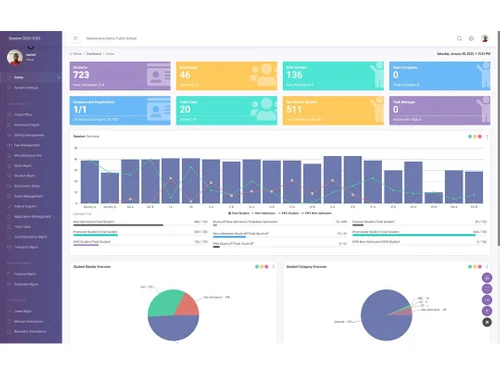Click the teal dot in Session Overview header
The image size is (500, 375).
point(470,136)
